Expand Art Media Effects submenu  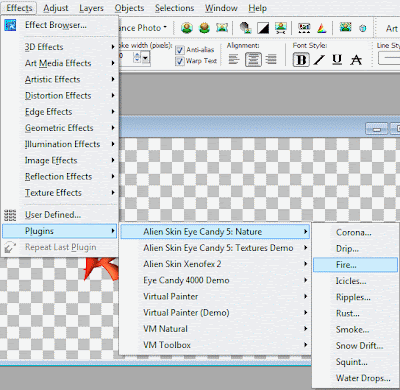point(59,63)
